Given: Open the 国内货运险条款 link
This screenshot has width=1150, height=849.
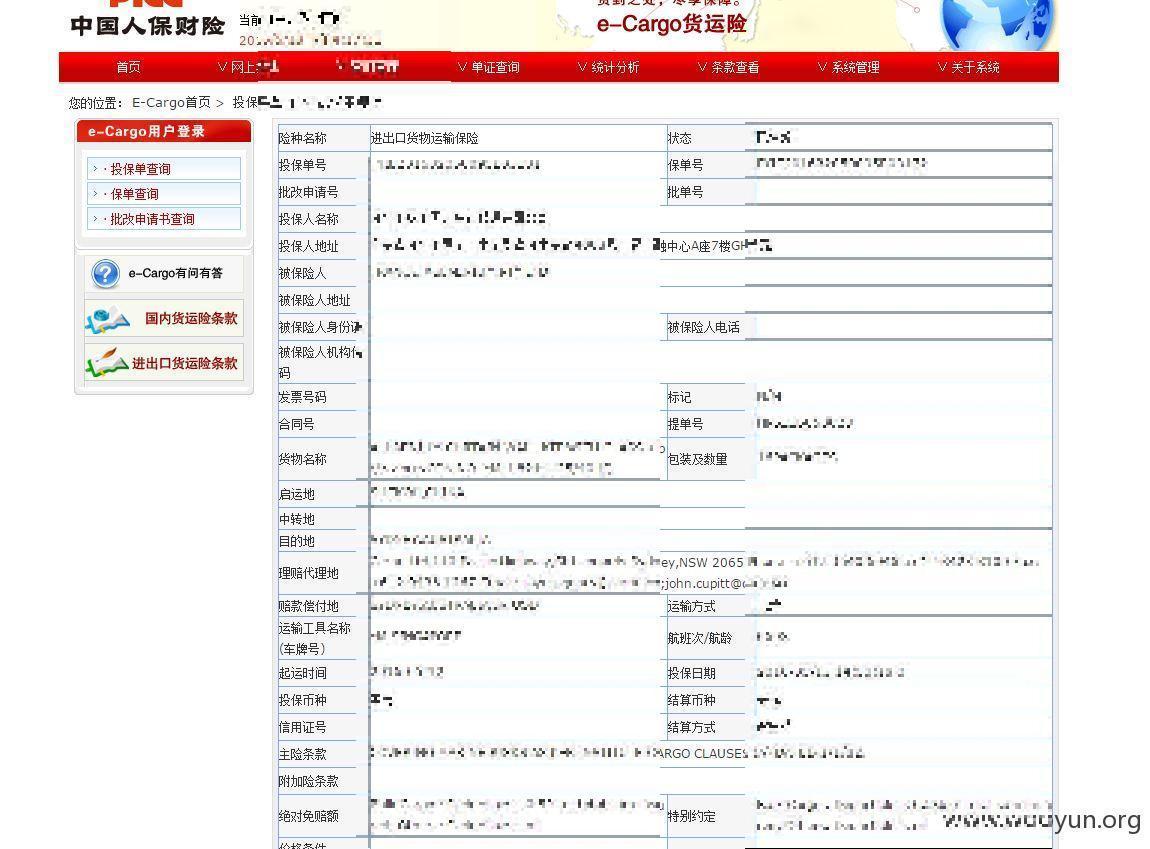Looking at the screenshot, I should 191,318.
